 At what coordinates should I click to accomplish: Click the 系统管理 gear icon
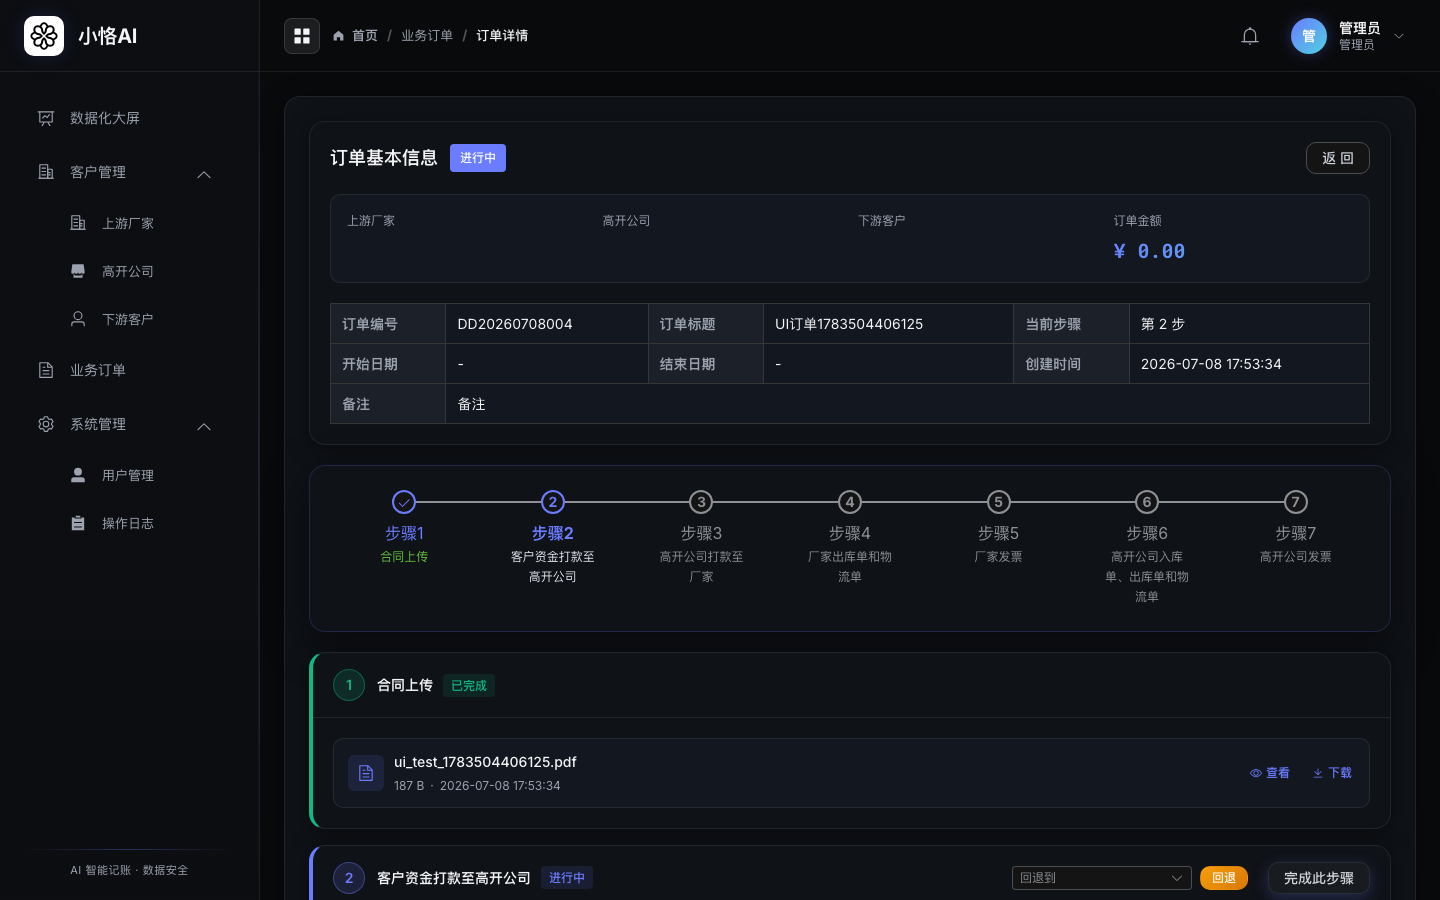point(46,424)
